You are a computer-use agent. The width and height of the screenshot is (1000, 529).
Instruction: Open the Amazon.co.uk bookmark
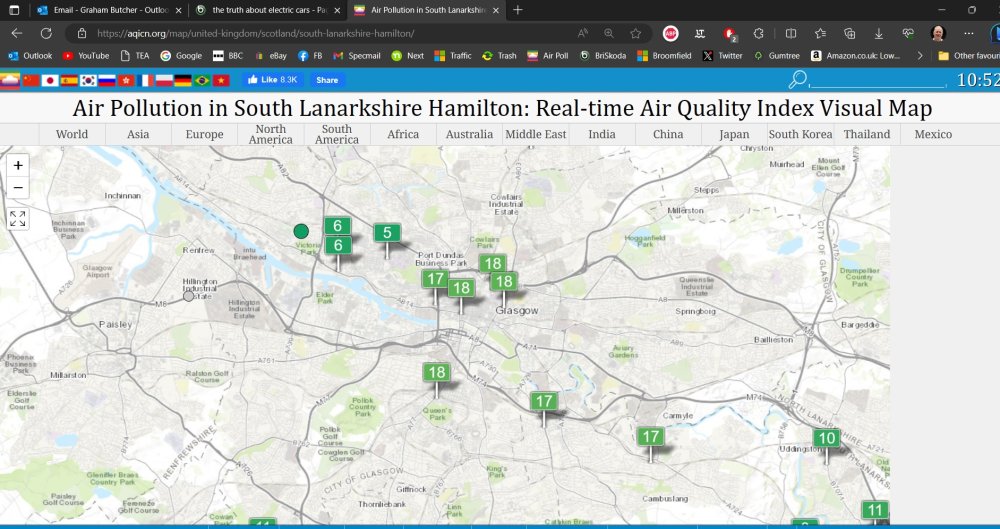[x=856, y=56]
